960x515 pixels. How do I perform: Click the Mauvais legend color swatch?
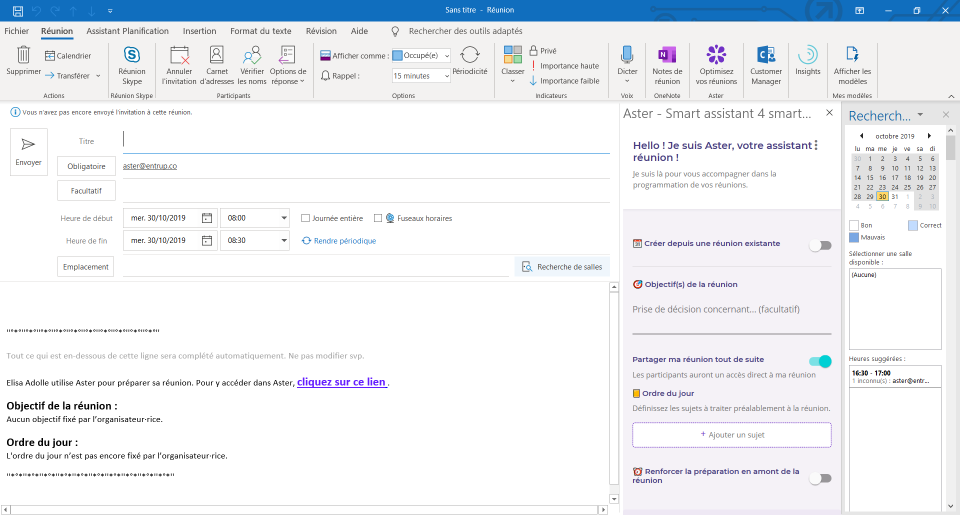coord(853,238)
